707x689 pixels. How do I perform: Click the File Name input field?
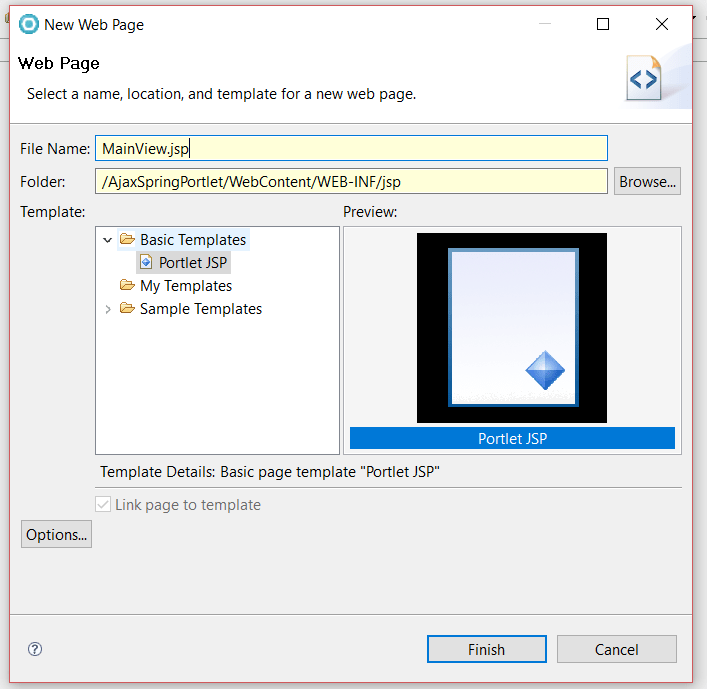(351, 148)
